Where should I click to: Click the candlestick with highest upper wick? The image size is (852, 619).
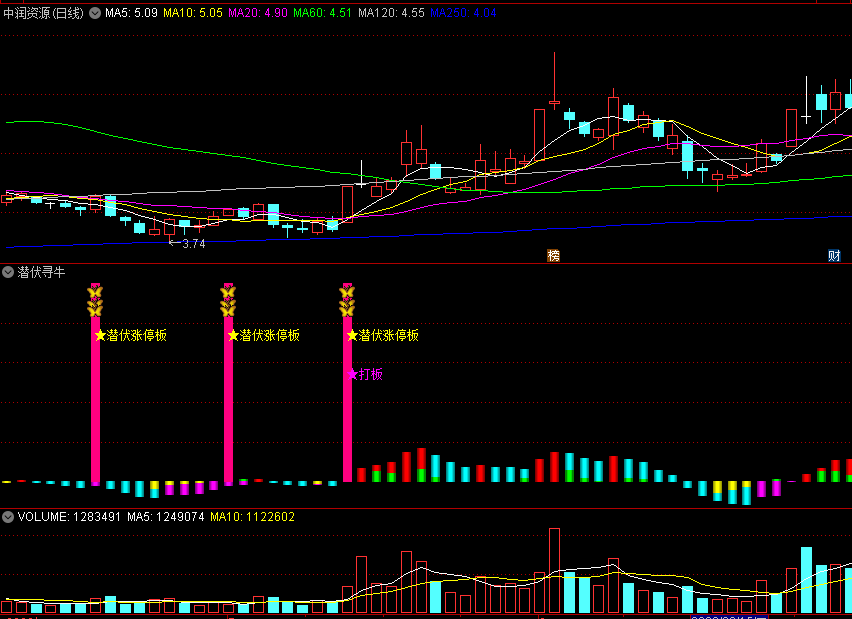[x=554, y=80]
